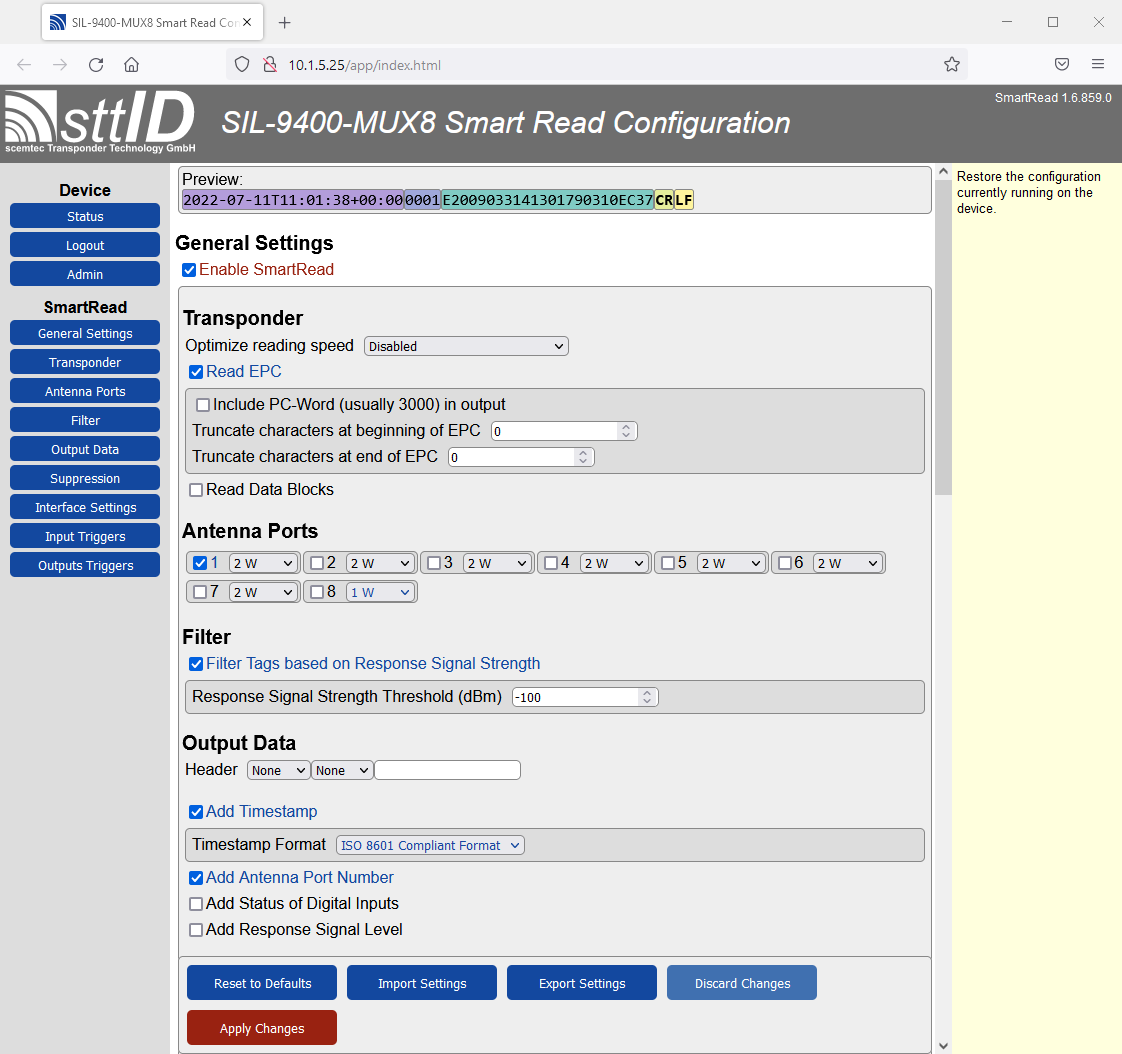Open Input Triggers section
Viewport: 1122px width, 1054px height.
85,536
